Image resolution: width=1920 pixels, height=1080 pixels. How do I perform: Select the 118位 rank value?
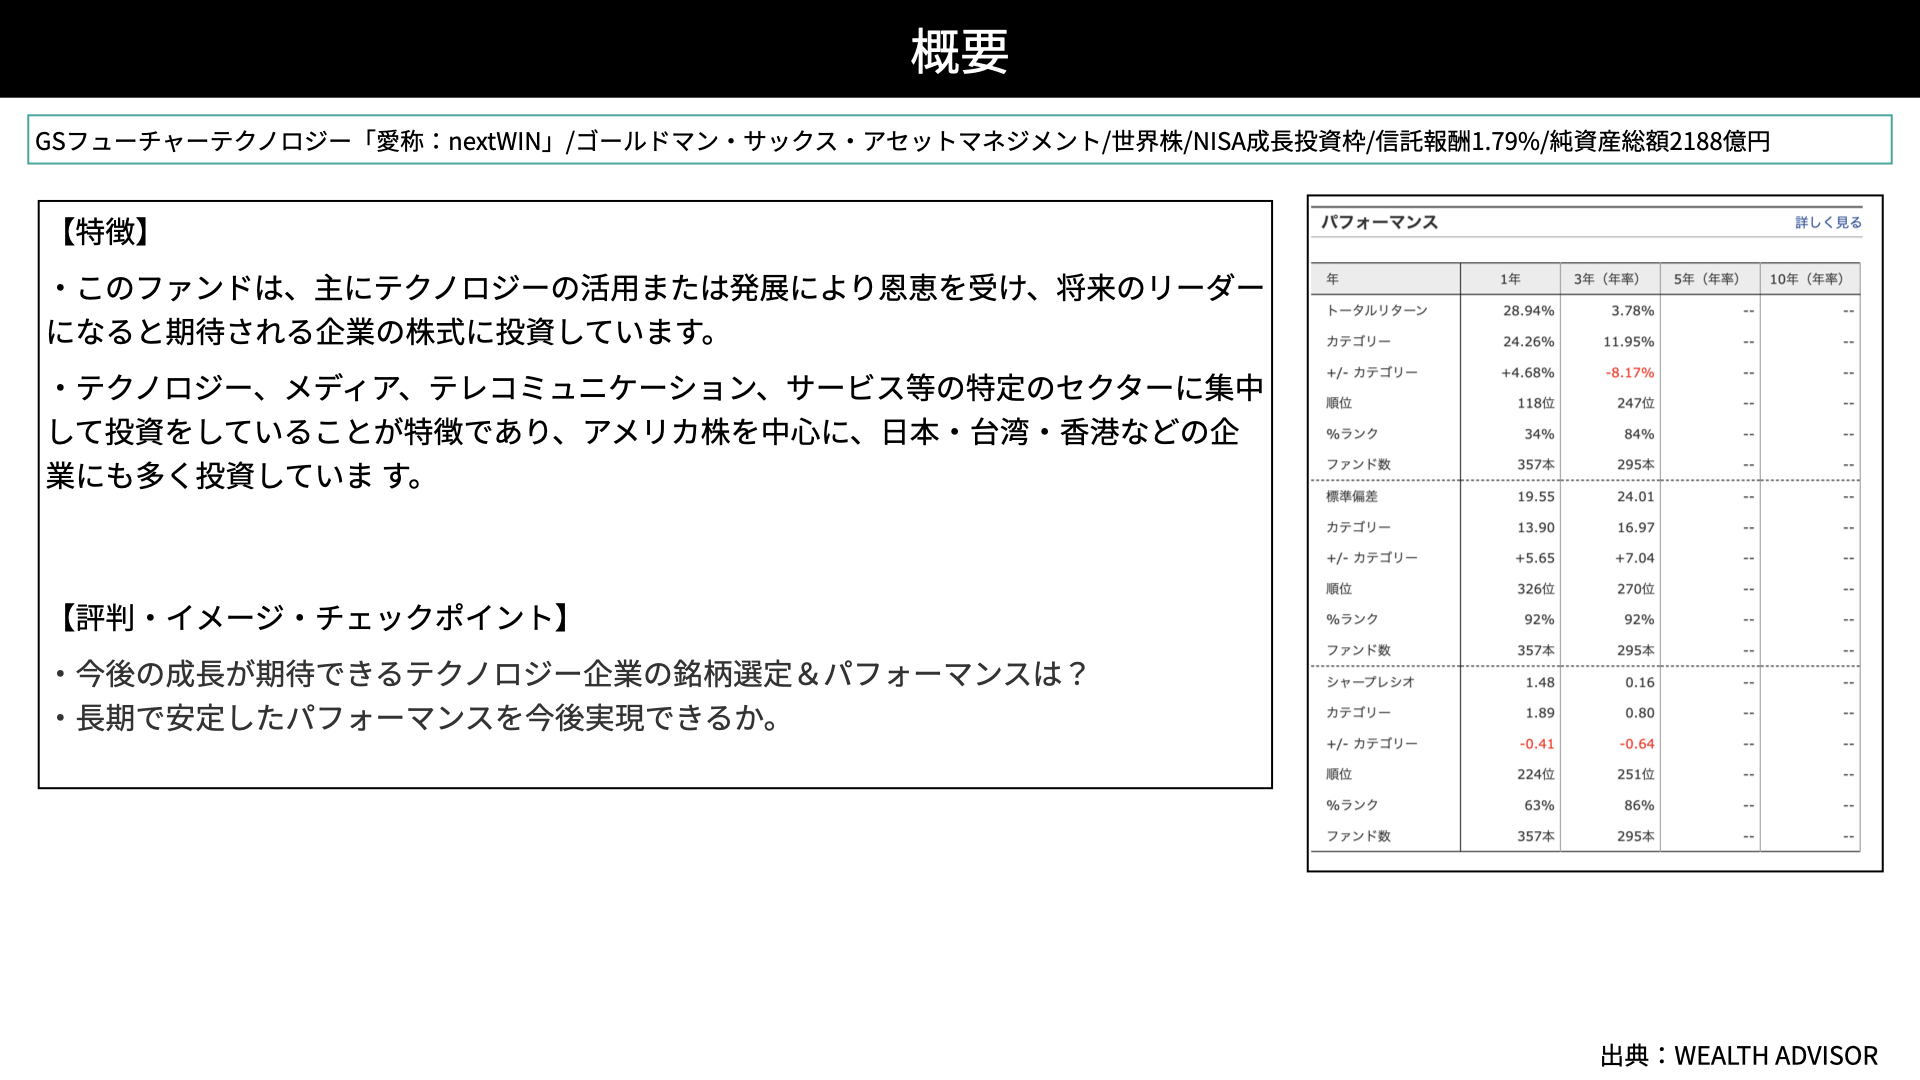click(x=1536, y=404)
